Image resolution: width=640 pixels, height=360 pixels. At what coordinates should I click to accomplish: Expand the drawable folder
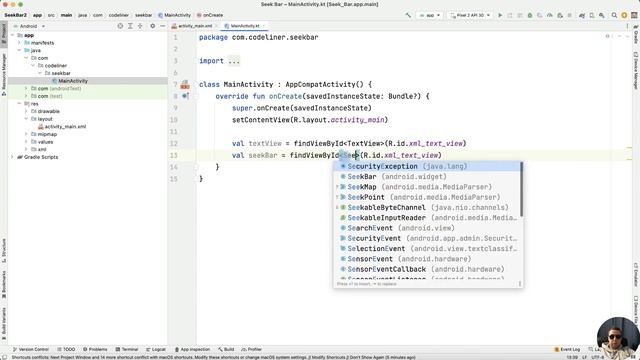pyautogui.click(x=26, y=111)
